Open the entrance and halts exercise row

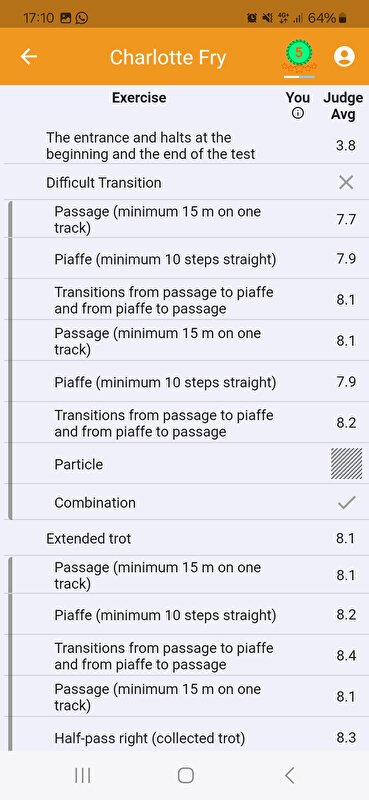click(x=185, y=145)
